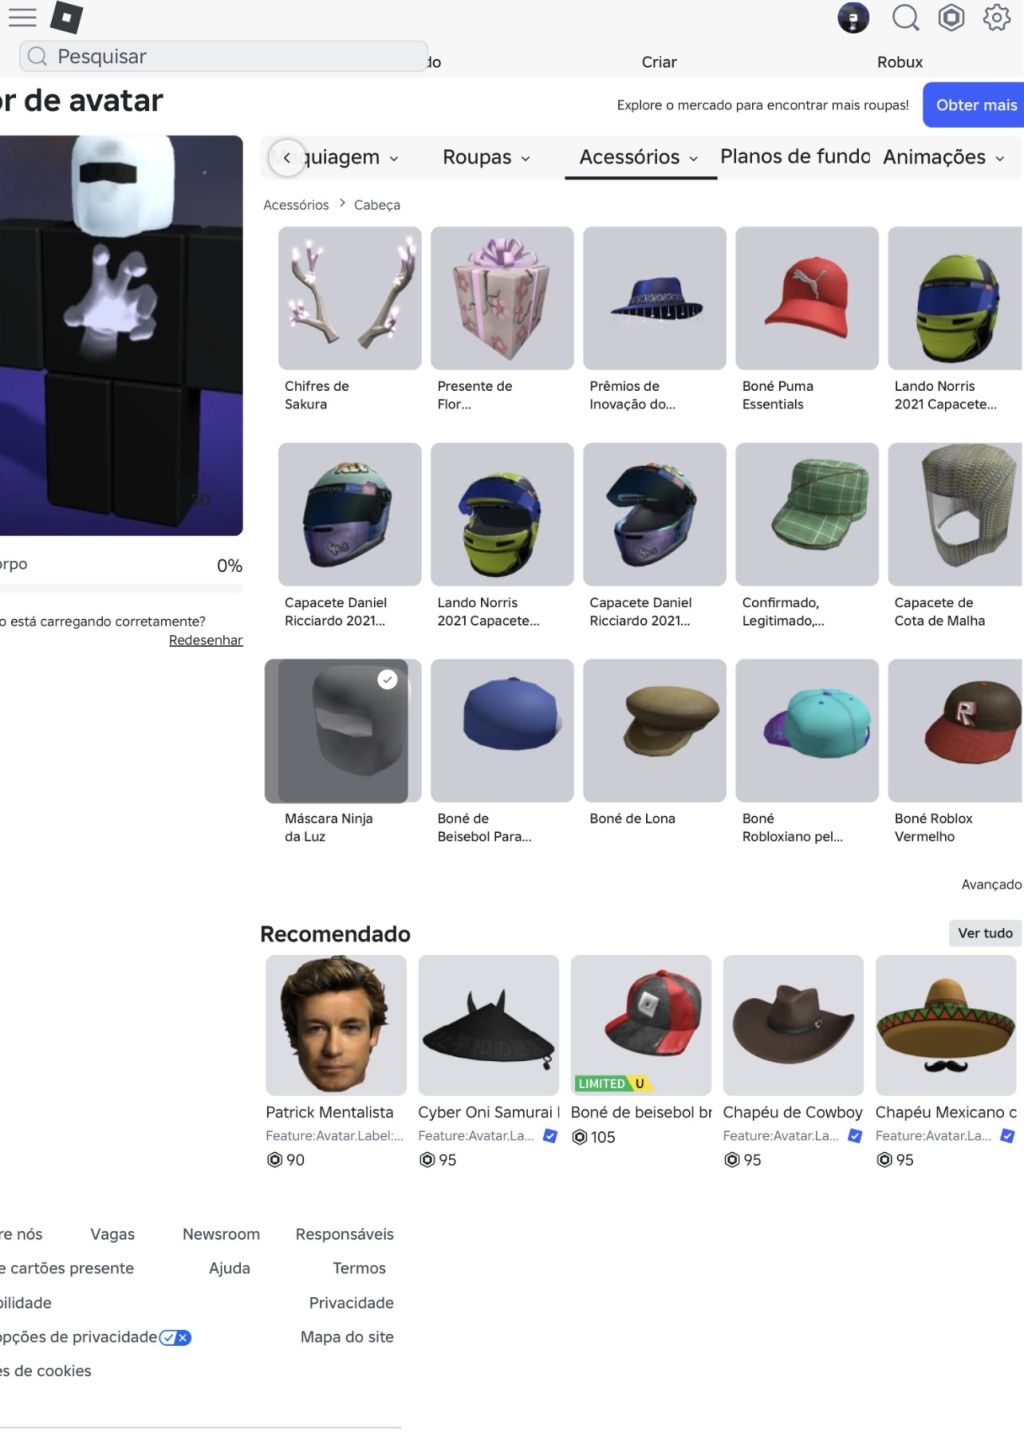Open the Avançado link
Screen dimensions: 1024x1440
(991, 884)
